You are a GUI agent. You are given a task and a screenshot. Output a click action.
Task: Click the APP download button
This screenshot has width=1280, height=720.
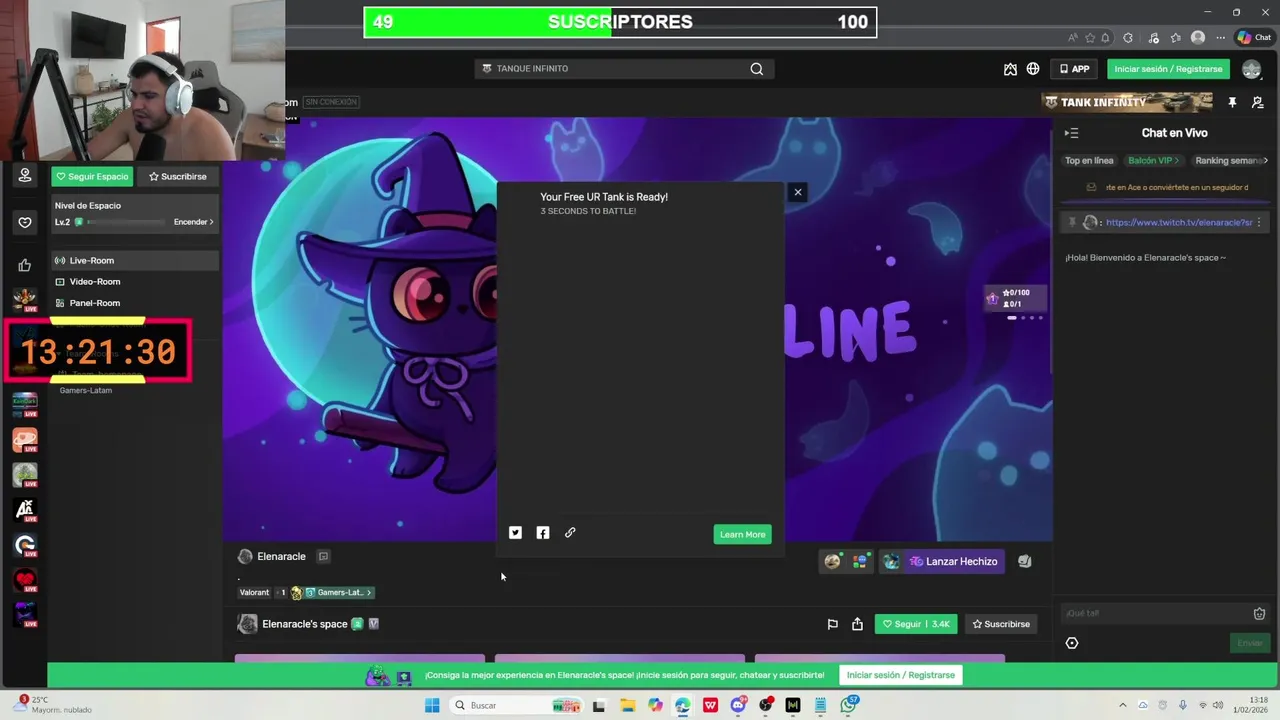(1074, 69)
